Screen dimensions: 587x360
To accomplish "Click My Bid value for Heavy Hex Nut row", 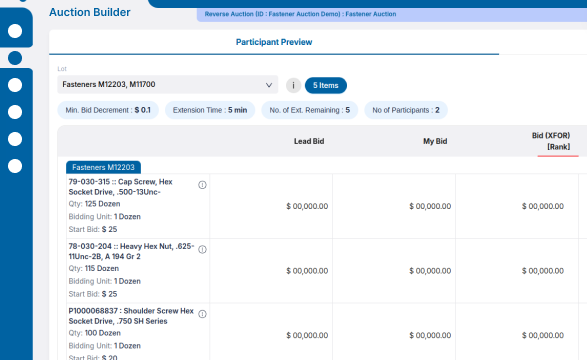I will click(x=430, y=271).
